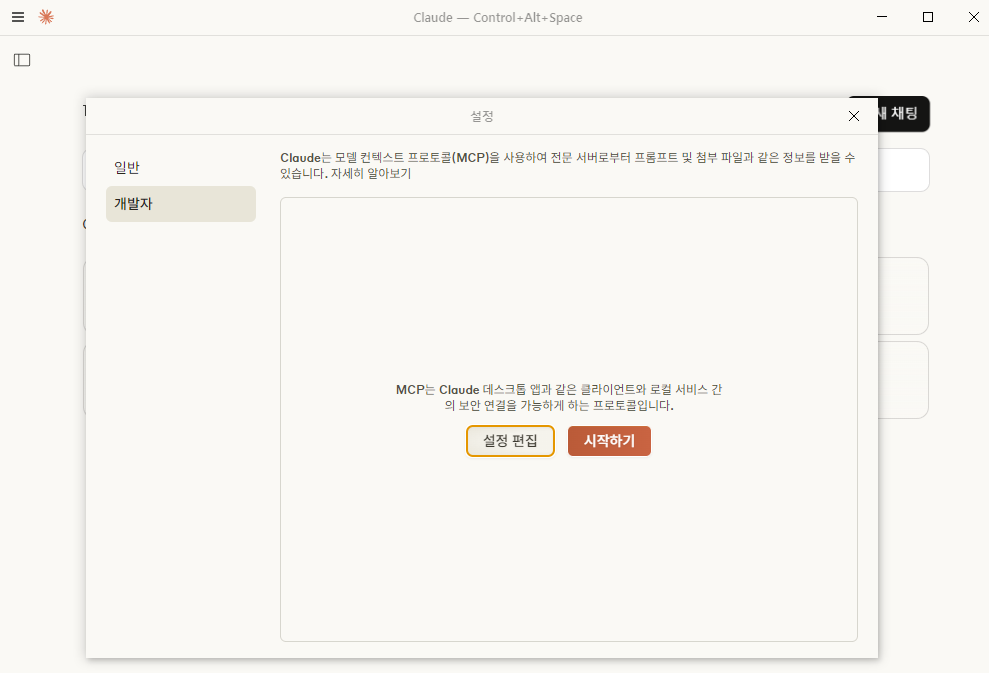Image resolution: width=989 pixels, height=673 pixels.
Task: Toggle the sidebar panel icon
Action: coord(22,60)
